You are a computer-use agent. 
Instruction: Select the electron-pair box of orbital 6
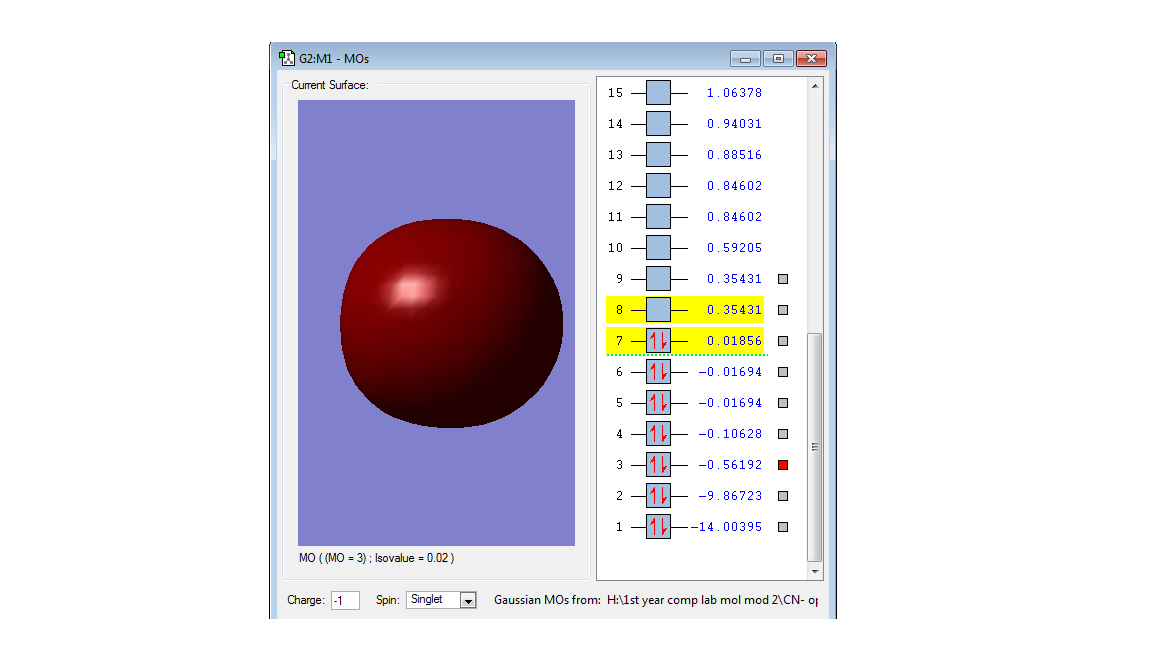coord(658,372)
